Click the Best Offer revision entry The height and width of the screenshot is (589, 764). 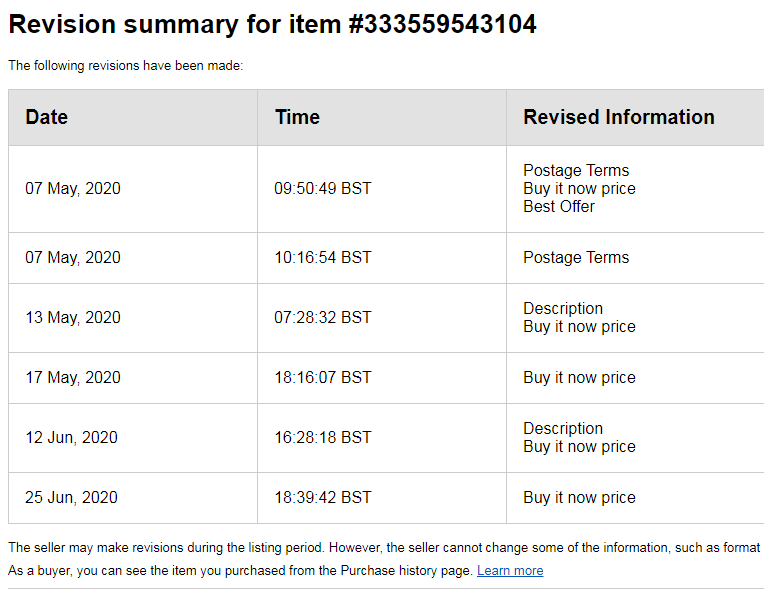coord(559,206)
